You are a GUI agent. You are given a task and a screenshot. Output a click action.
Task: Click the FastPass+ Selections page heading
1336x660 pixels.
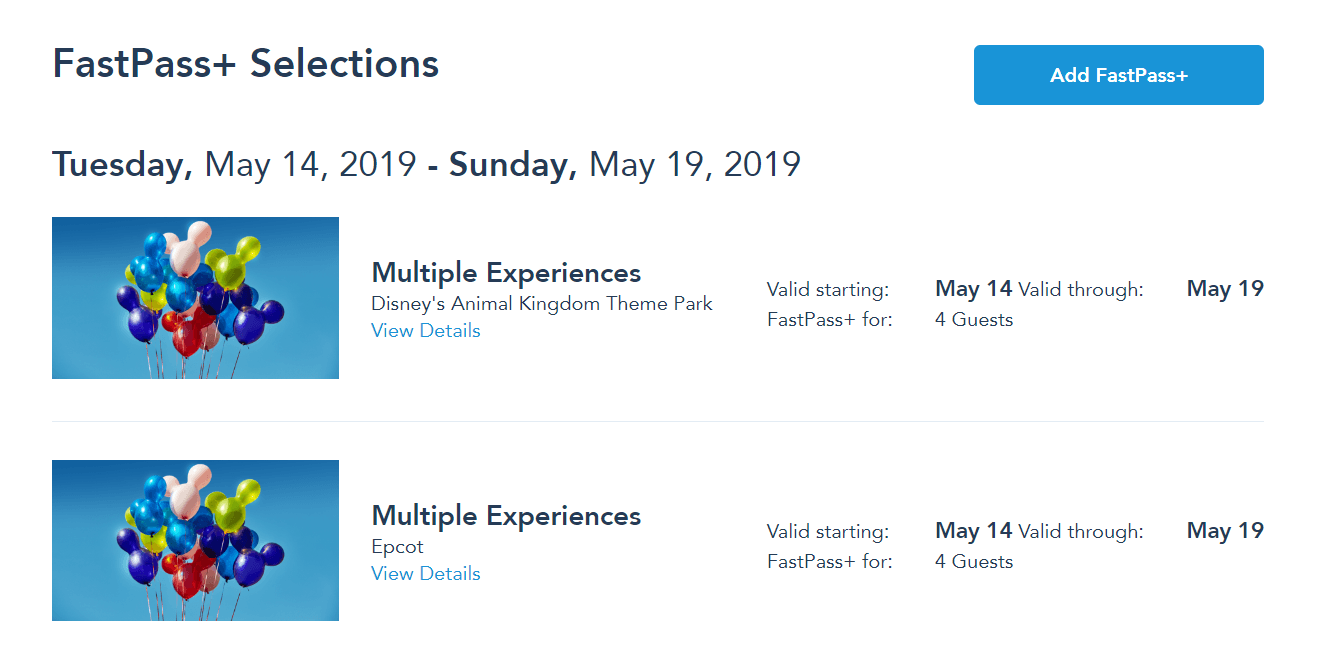(245, 64)
